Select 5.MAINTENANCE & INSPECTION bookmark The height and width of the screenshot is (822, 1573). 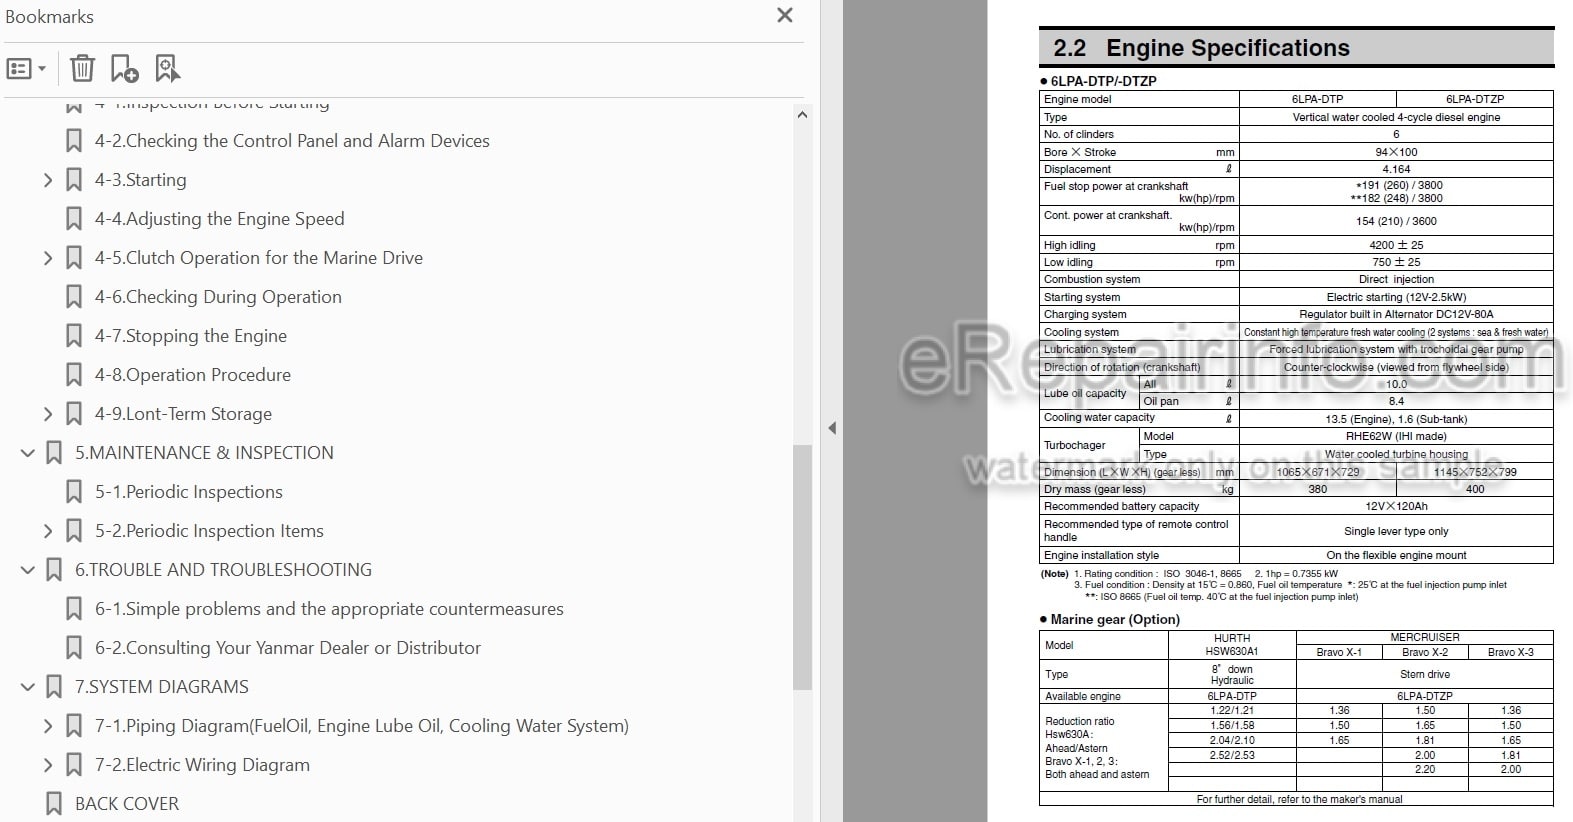coord(204,453)
